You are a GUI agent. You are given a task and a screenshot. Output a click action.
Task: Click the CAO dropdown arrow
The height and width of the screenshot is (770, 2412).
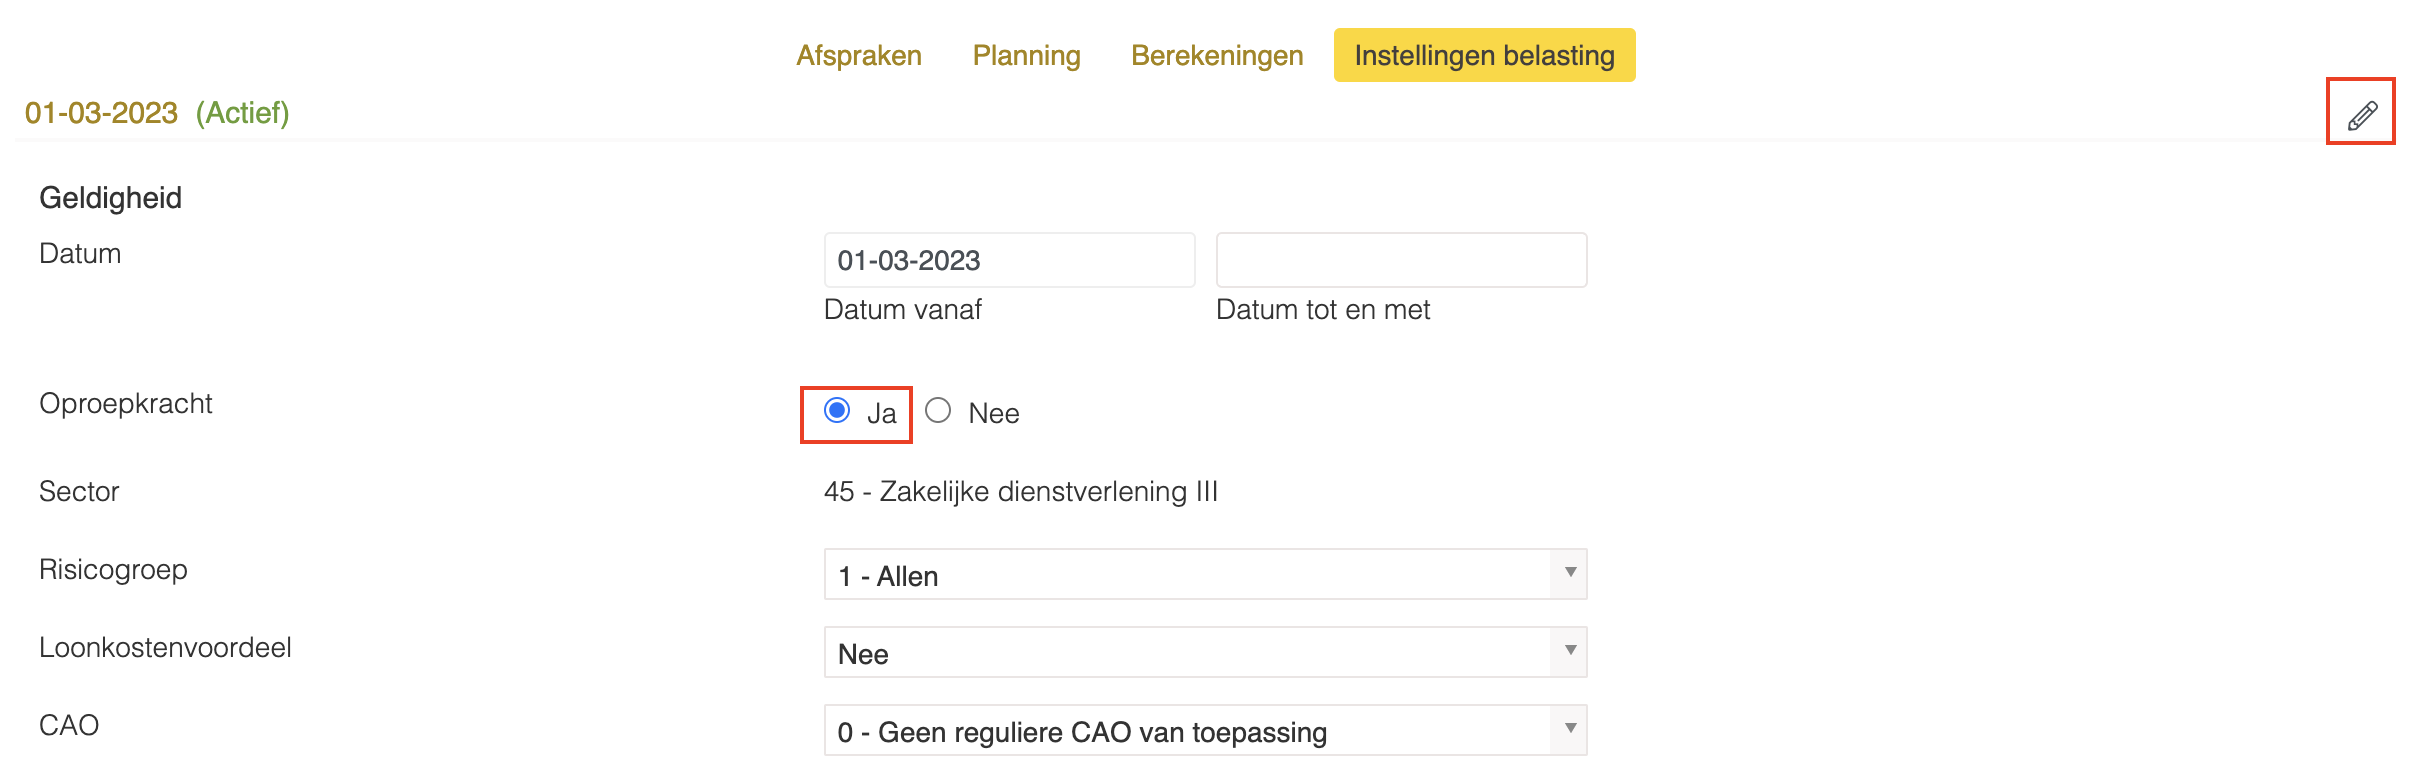pyautogui.click(x=1570, y=729)
